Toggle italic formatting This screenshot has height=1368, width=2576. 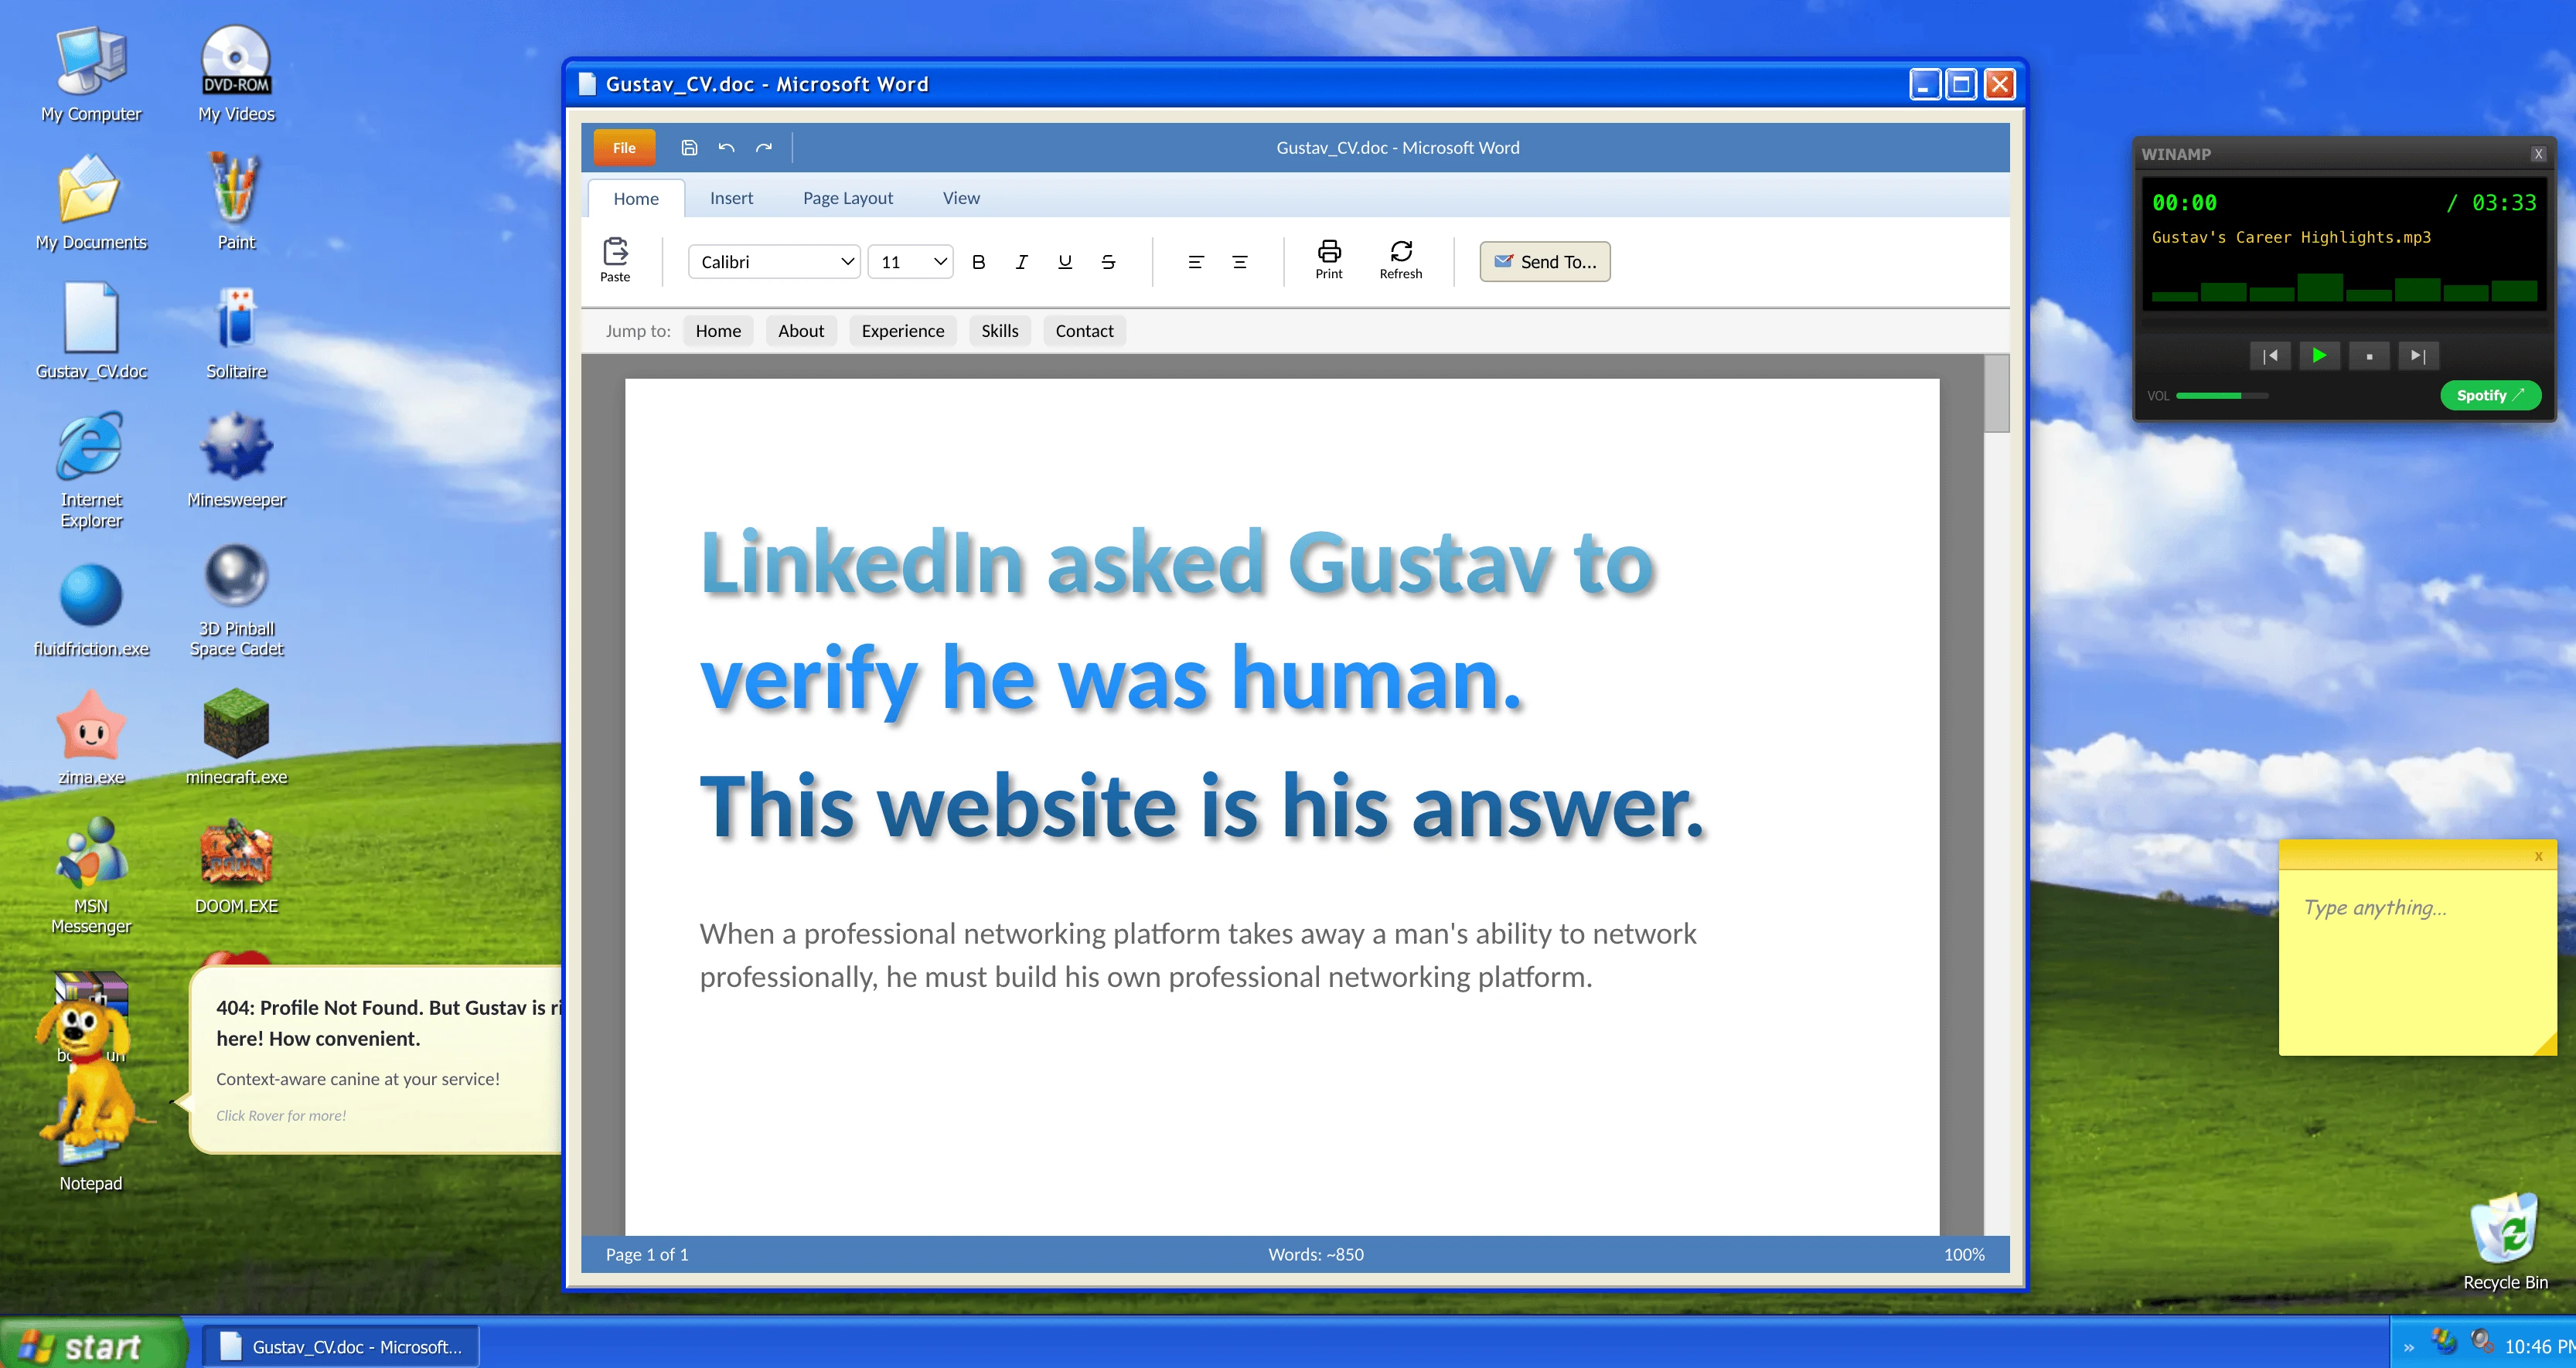point(1021,261)
